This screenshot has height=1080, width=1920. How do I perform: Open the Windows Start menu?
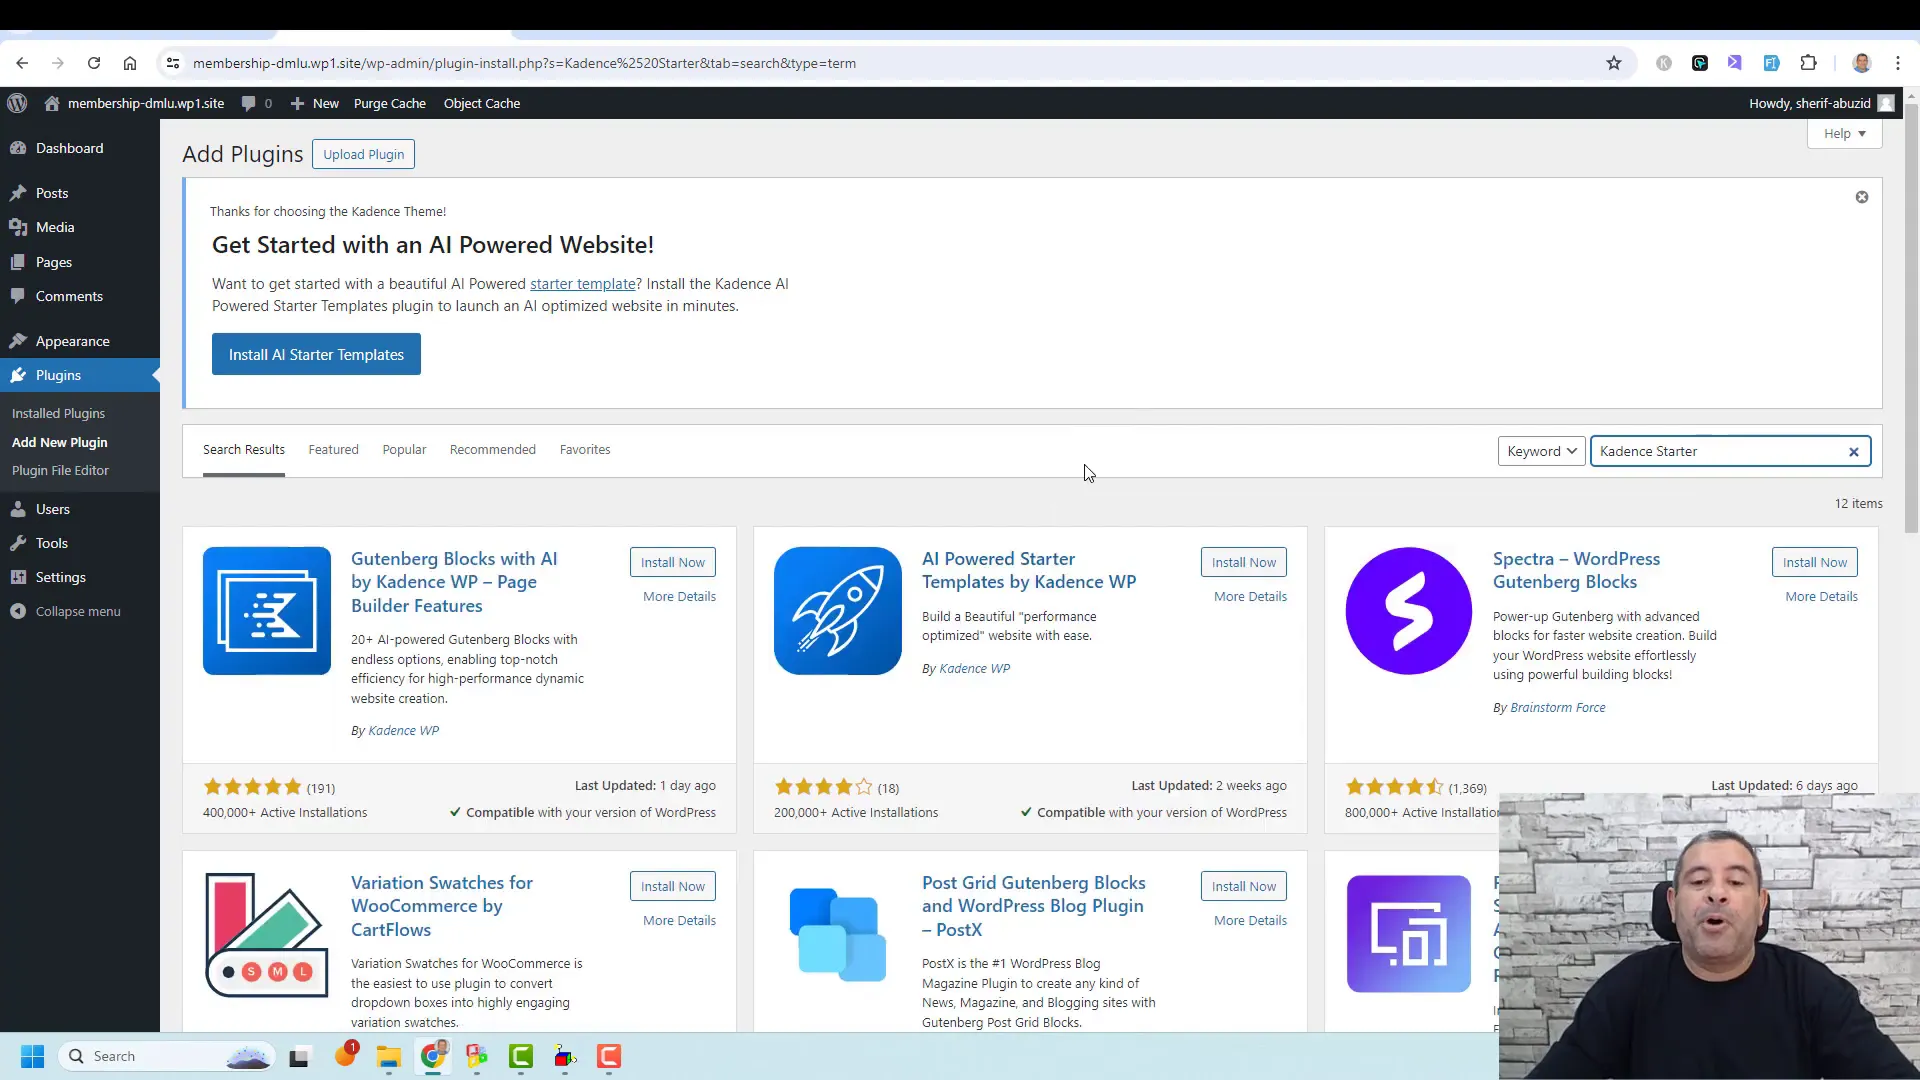pos(32,1057)
